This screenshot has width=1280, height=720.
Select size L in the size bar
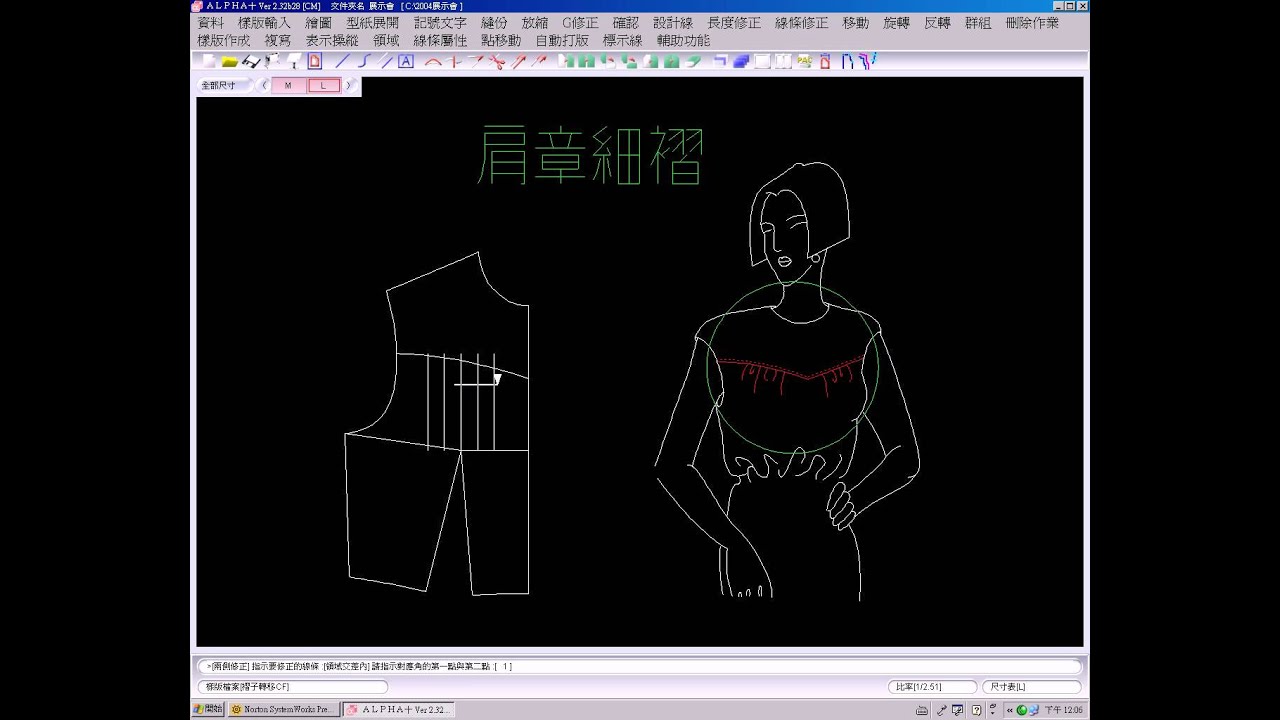pyautogui.click(x=323, y=85)
